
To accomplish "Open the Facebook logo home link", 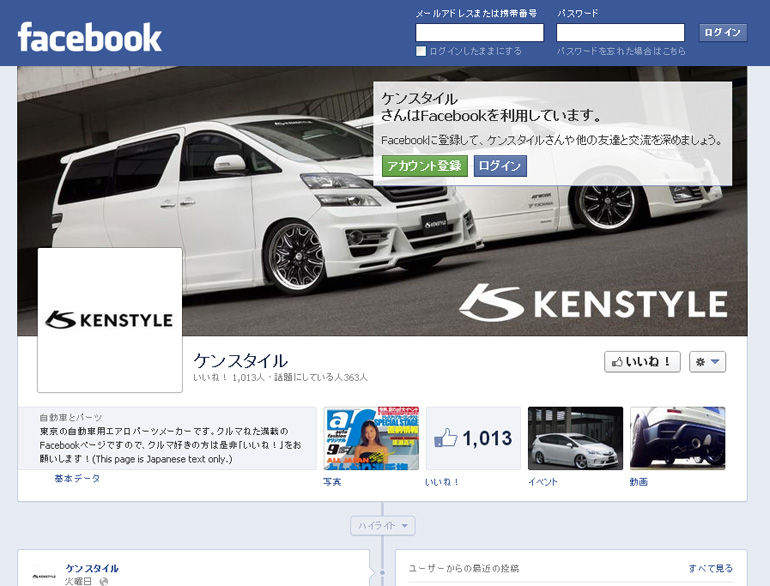I will [x=89, y=37].
